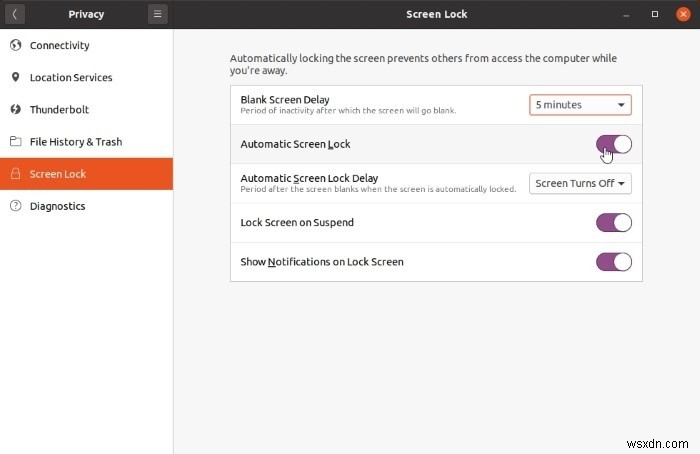Image resolution: width=700 pixels, height=454 pixels.
Task: Click the Privacy header title
Action: point(86,14)
